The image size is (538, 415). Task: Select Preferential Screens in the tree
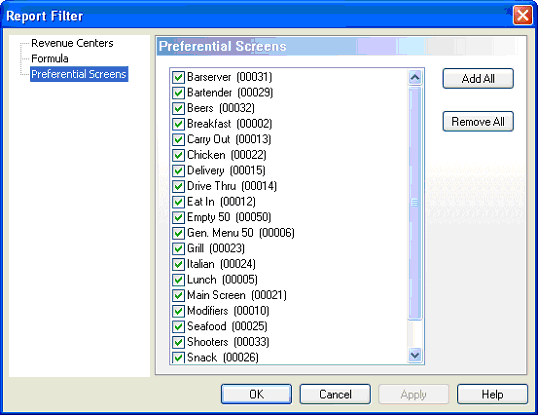(x=79, y=74)
